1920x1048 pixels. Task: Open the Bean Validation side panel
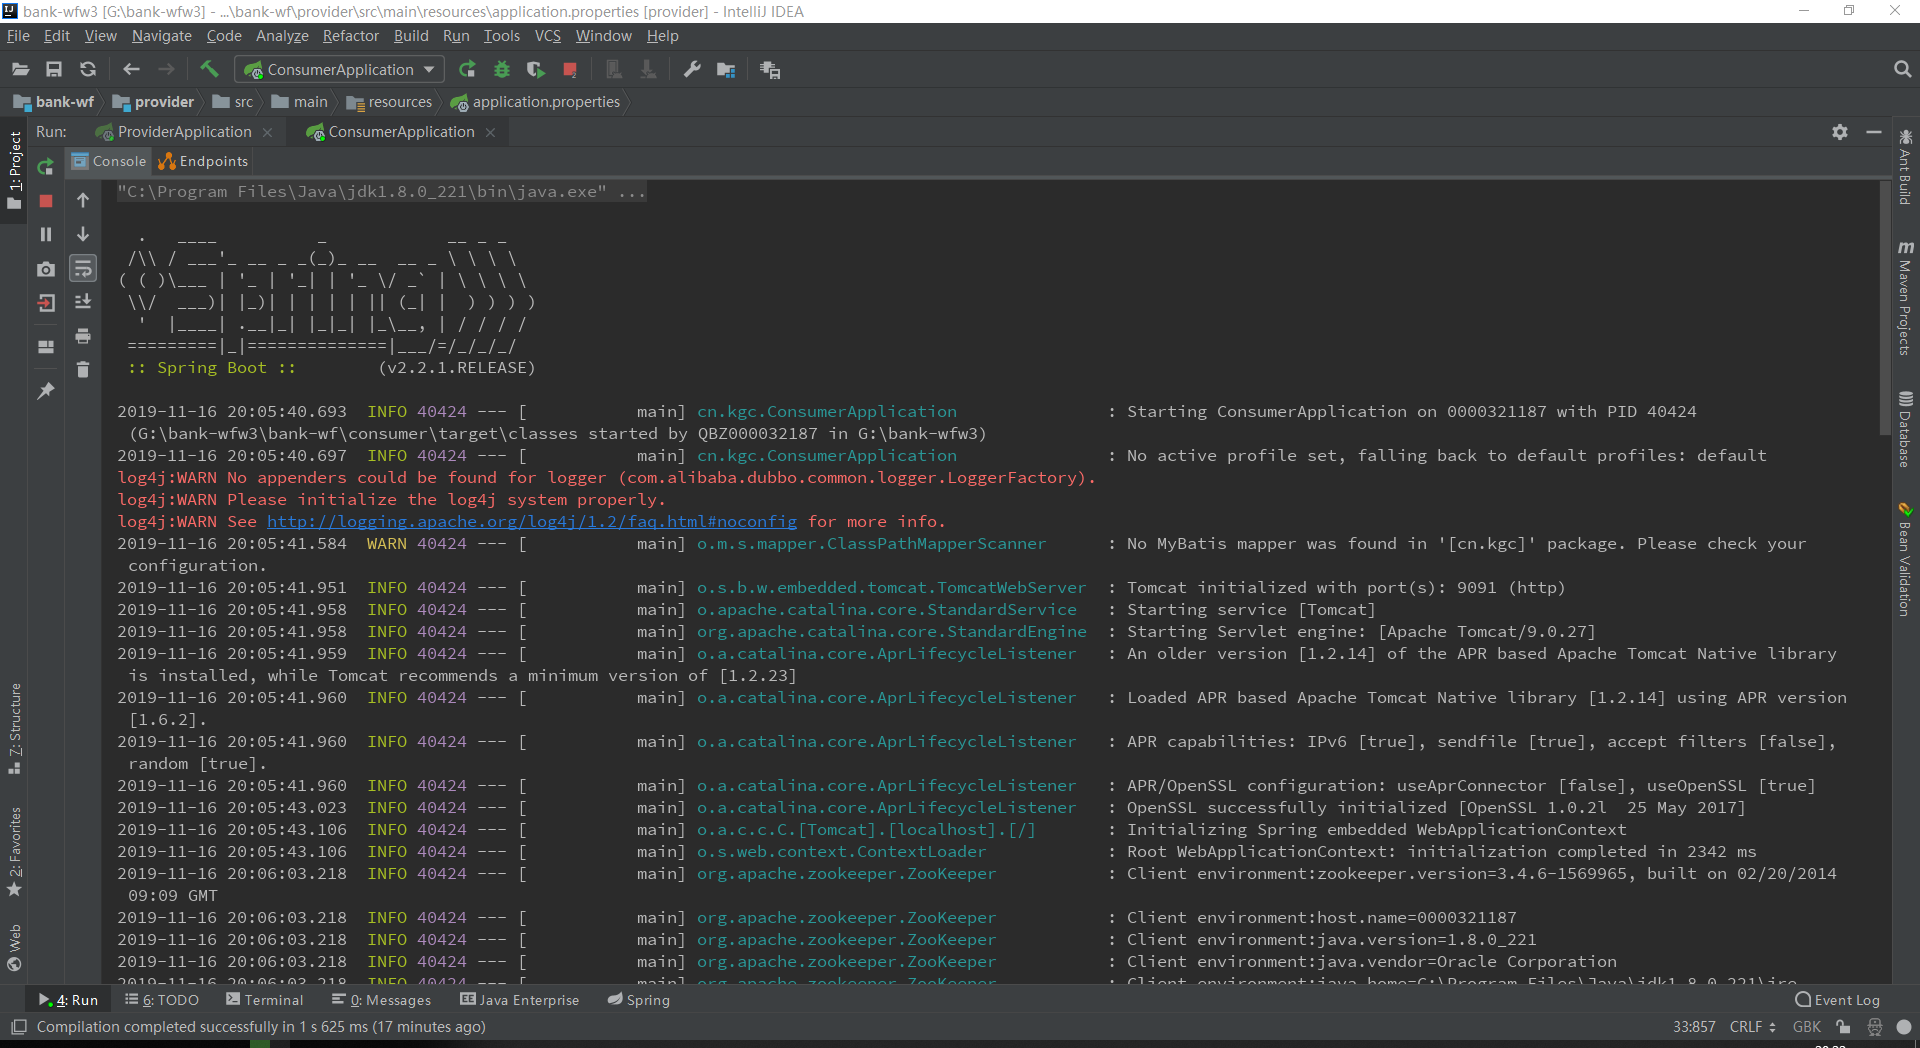[1905, 560]
